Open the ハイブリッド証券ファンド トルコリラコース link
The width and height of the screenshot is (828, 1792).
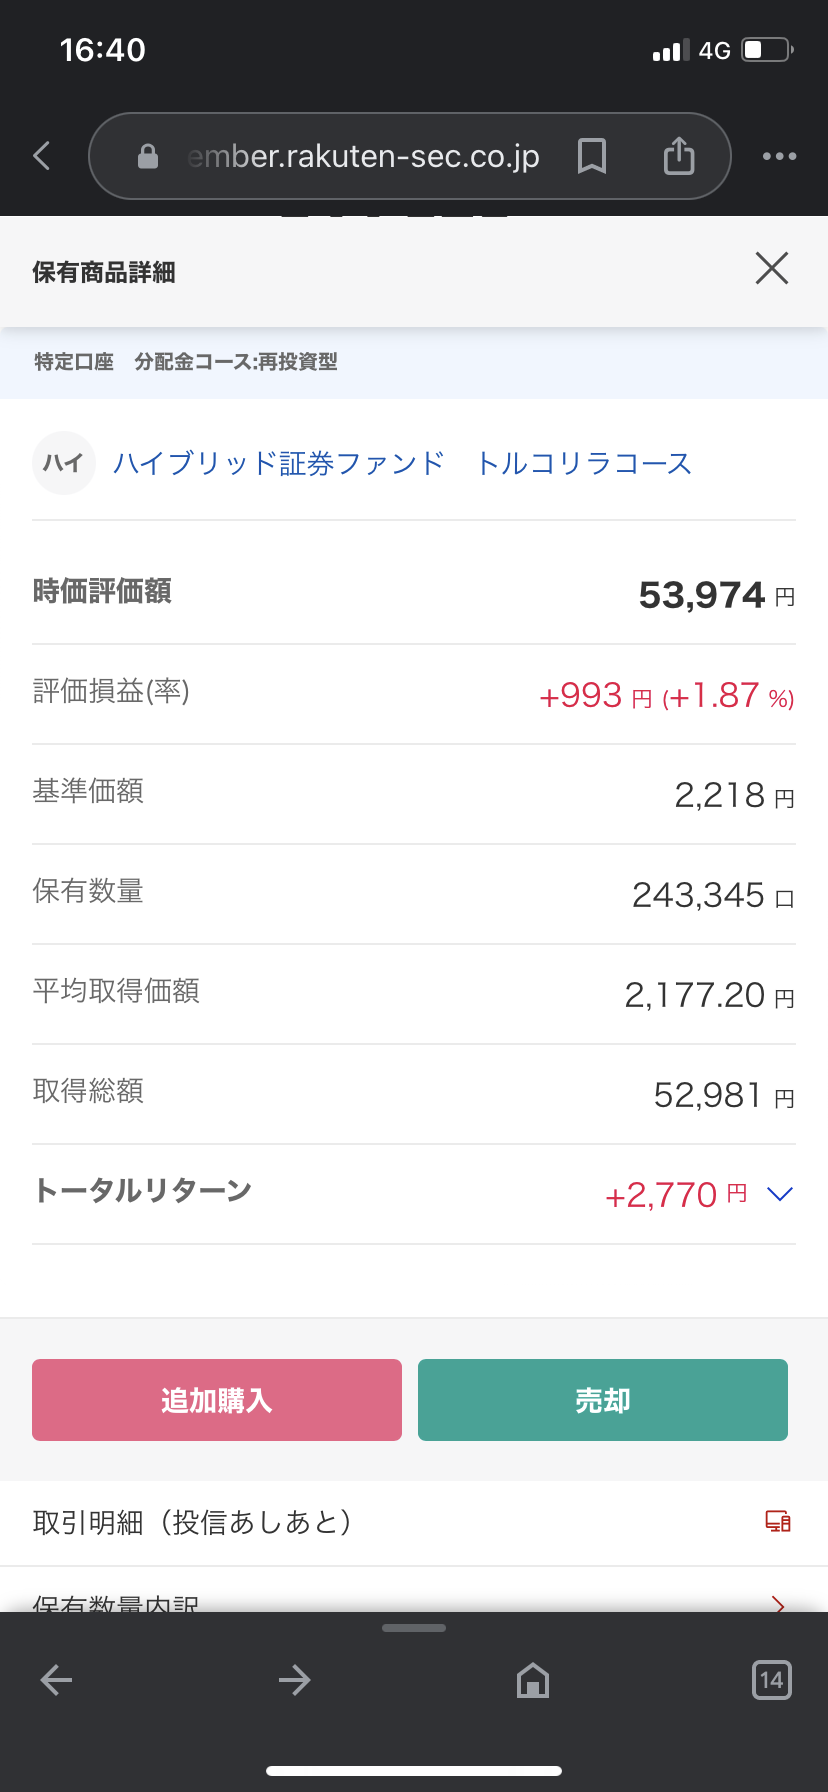[x=402, y=463]
